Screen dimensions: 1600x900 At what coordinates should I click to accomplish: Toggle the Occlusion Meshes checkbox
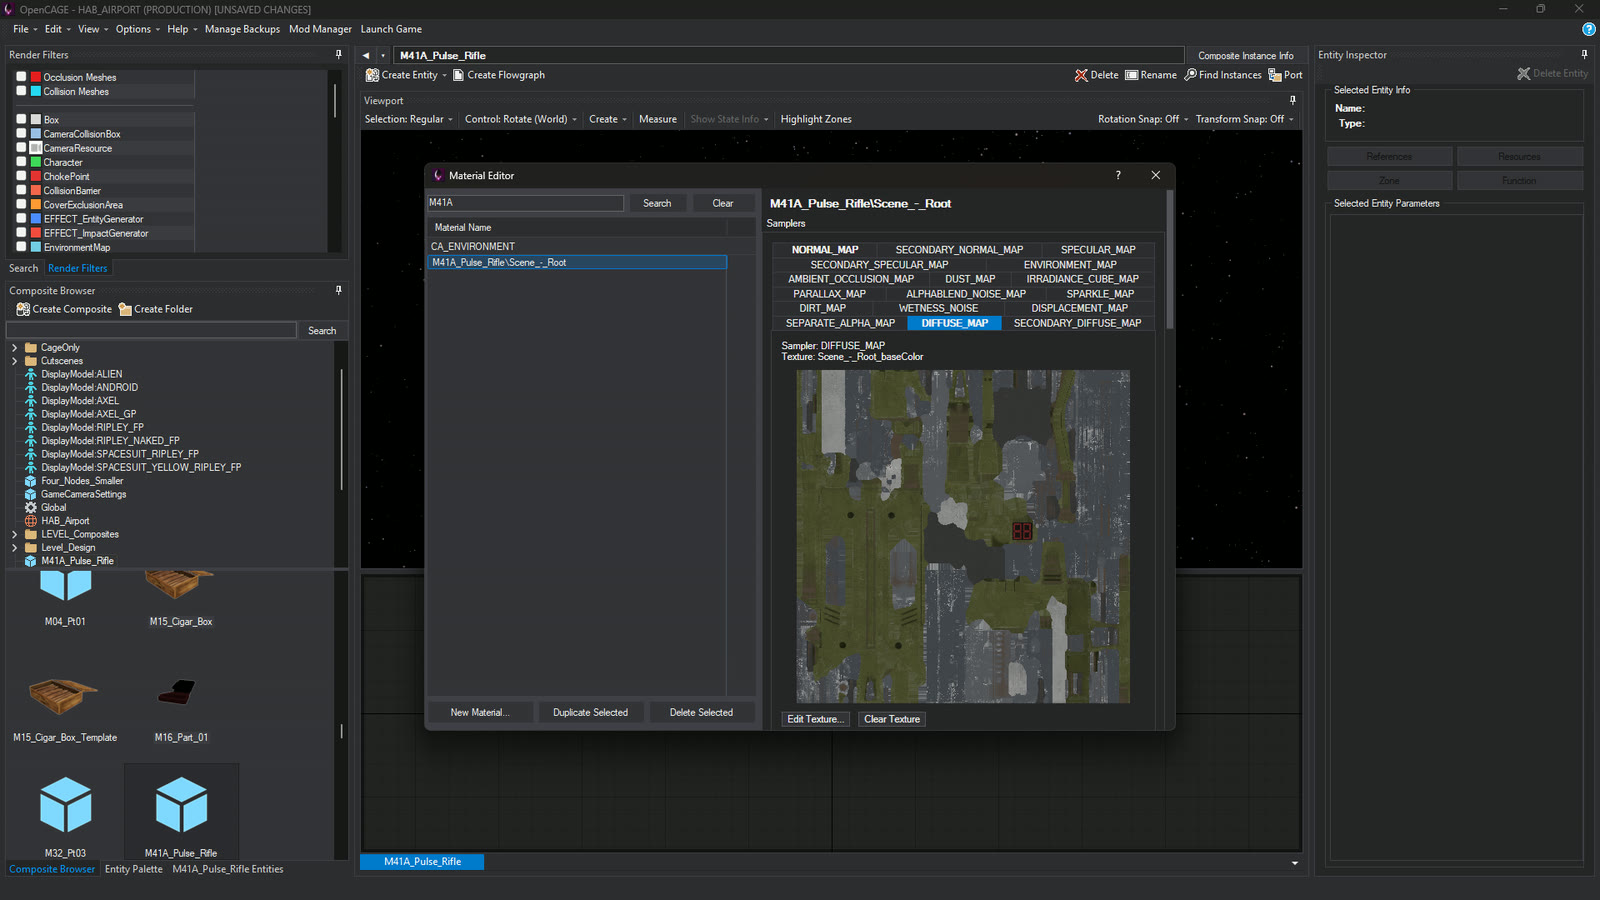click(x=21, y=77)
